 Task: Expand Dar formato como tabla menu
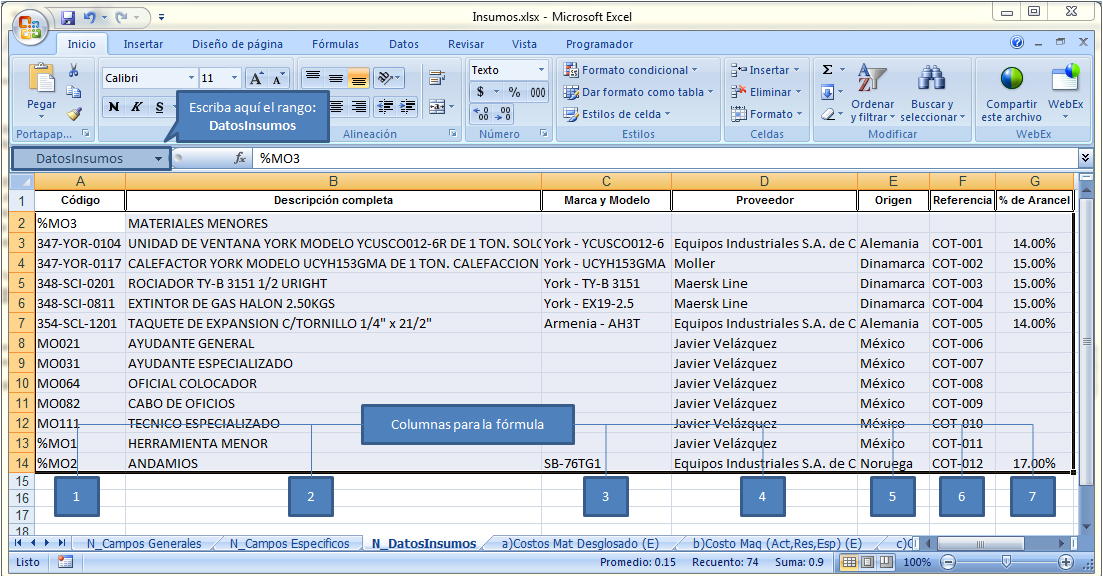638,92
